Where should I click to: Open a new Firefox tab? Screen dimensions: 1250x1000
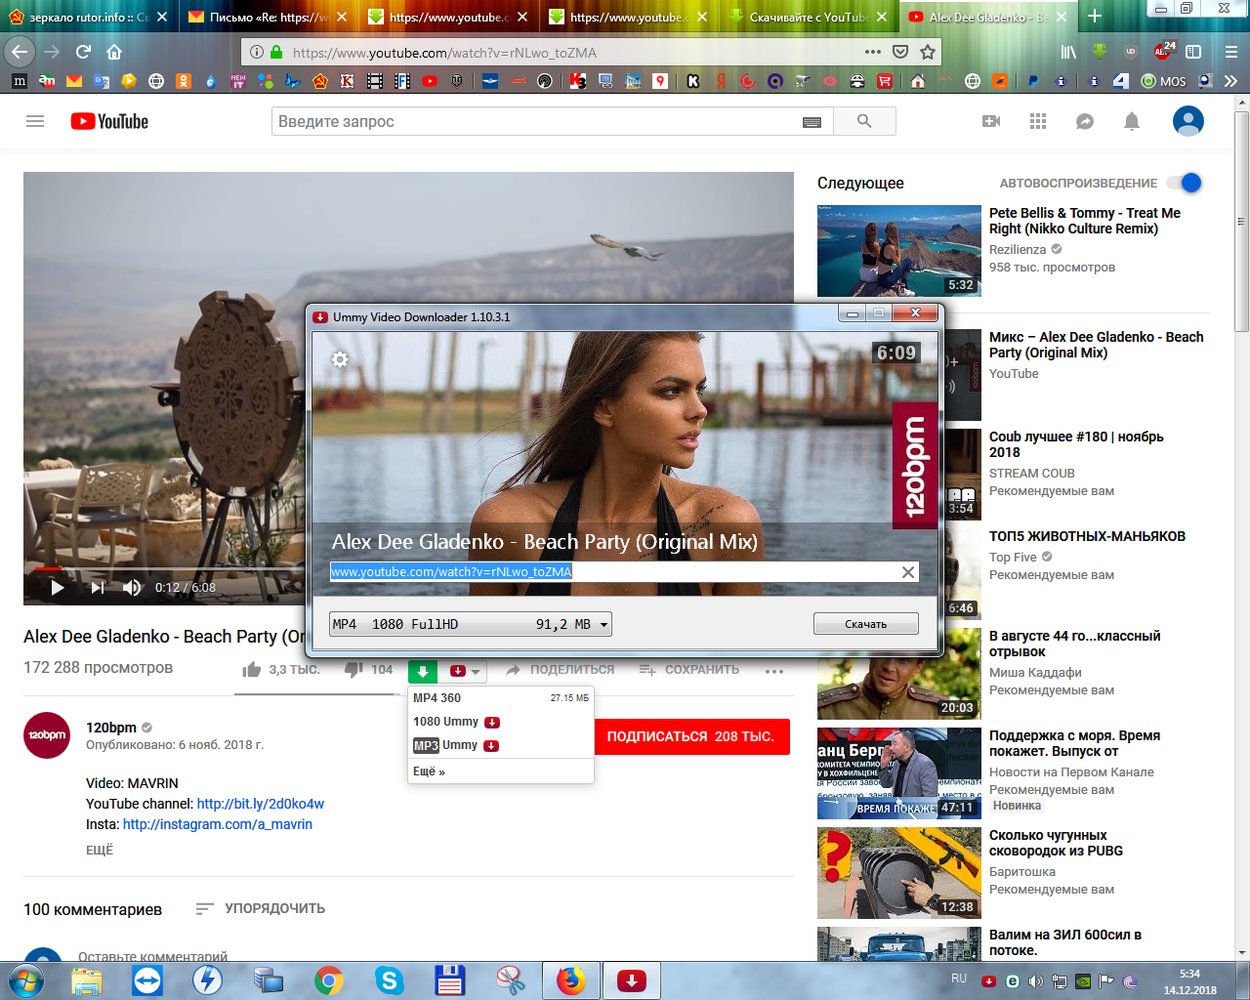(x=1095, y=16)
